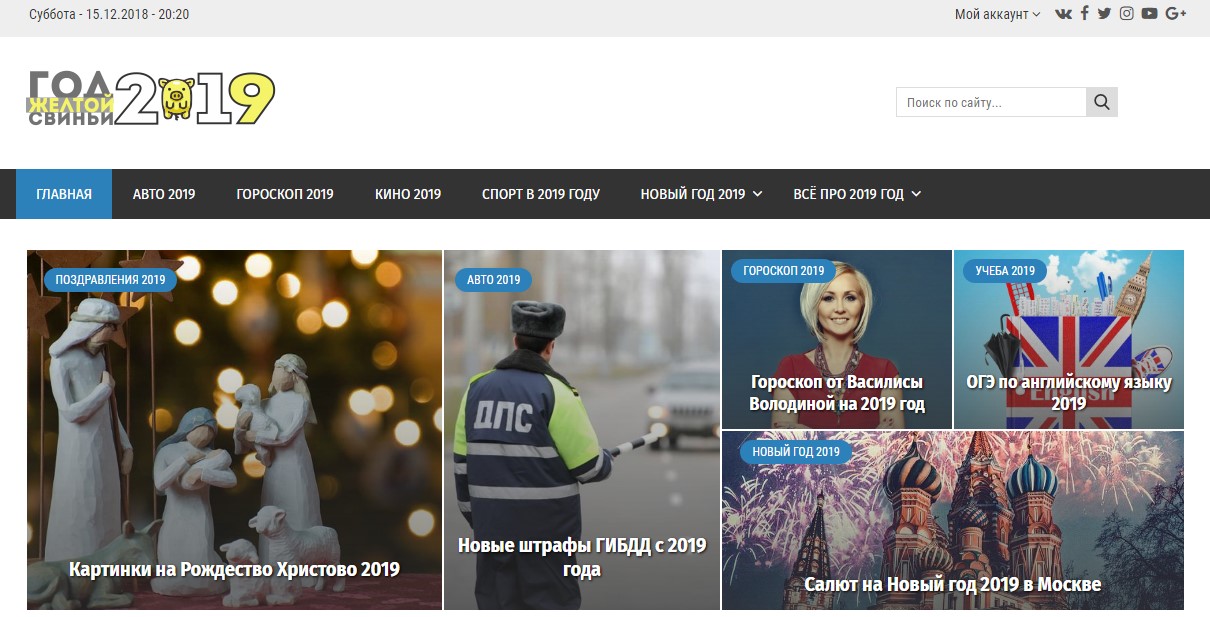Click inside the Поиск по сайту field
Screen dimensions: 1210x617
pos(990,102)
